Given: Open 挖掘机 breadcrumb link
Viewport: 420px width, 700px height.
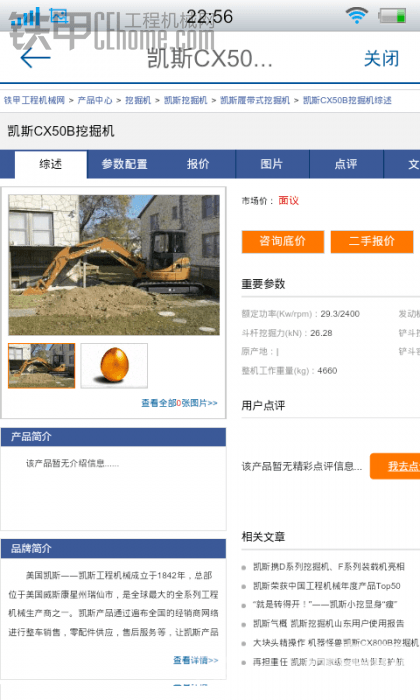Looking at the screenshot, I should (x=138, y=100).
